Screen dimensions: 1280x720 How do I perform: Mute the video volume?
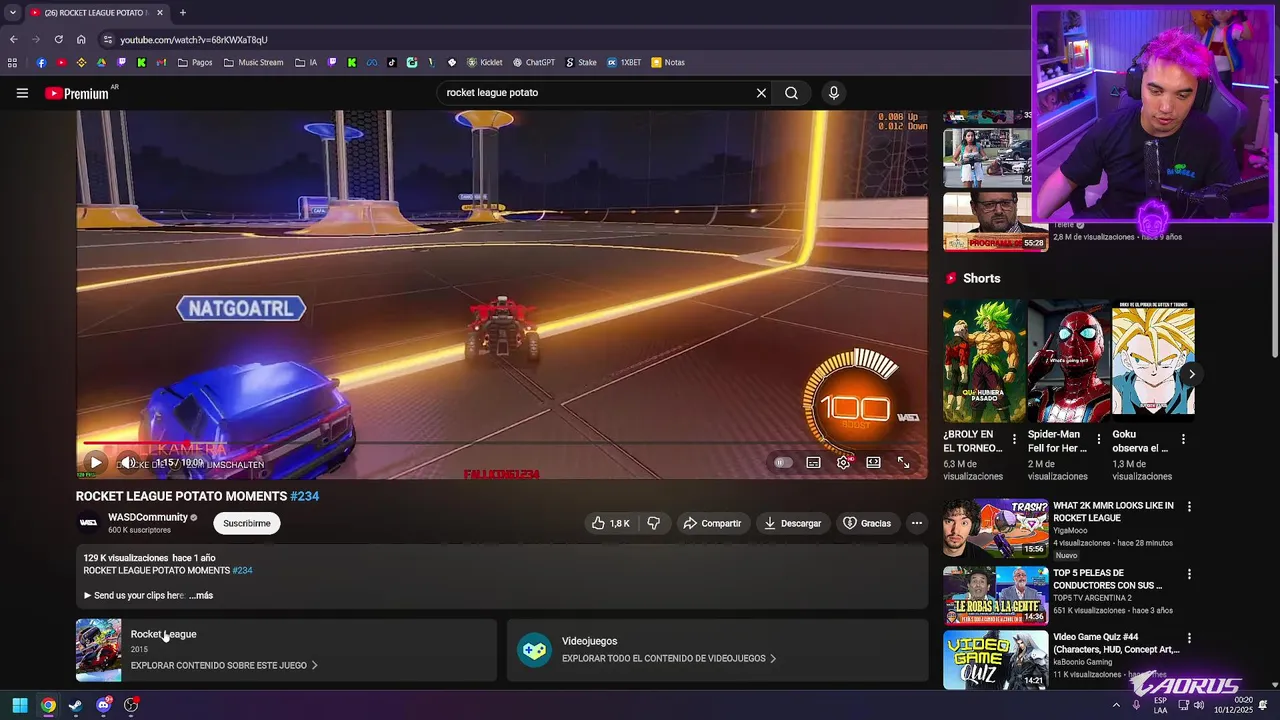coord(128,463)
